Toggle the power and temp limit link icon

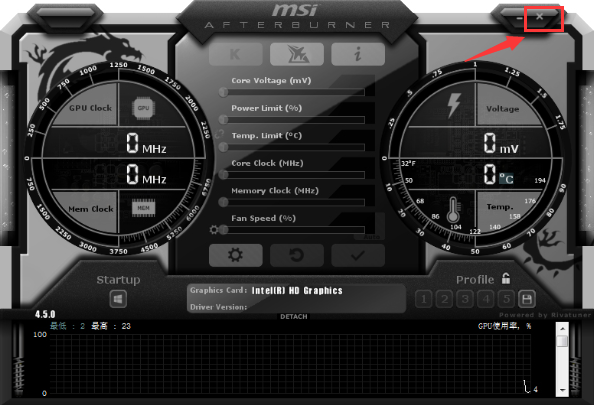tap(219, 134)
